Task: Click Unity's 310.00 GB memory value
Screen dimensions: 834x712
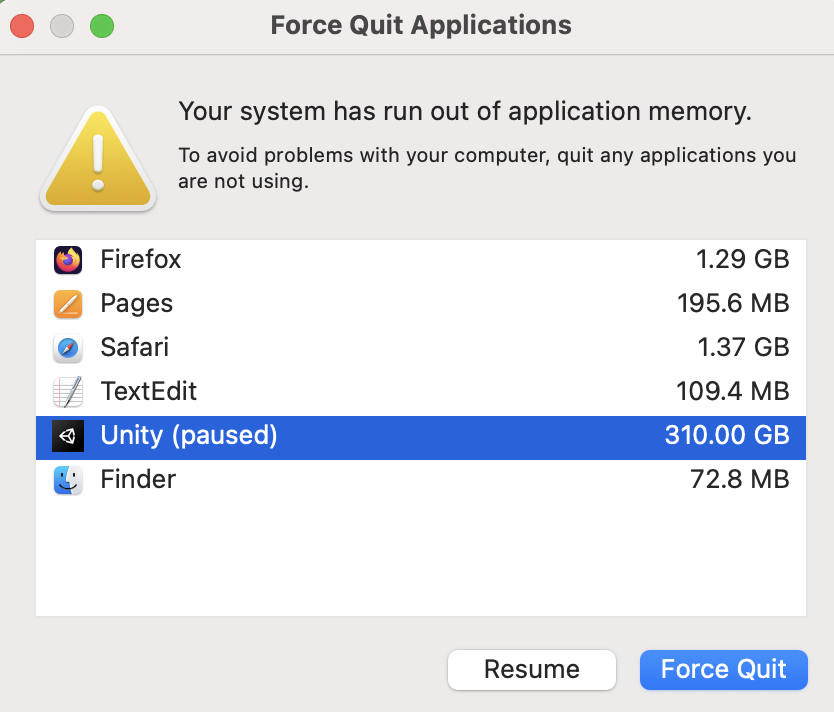Action: [727, 436]
